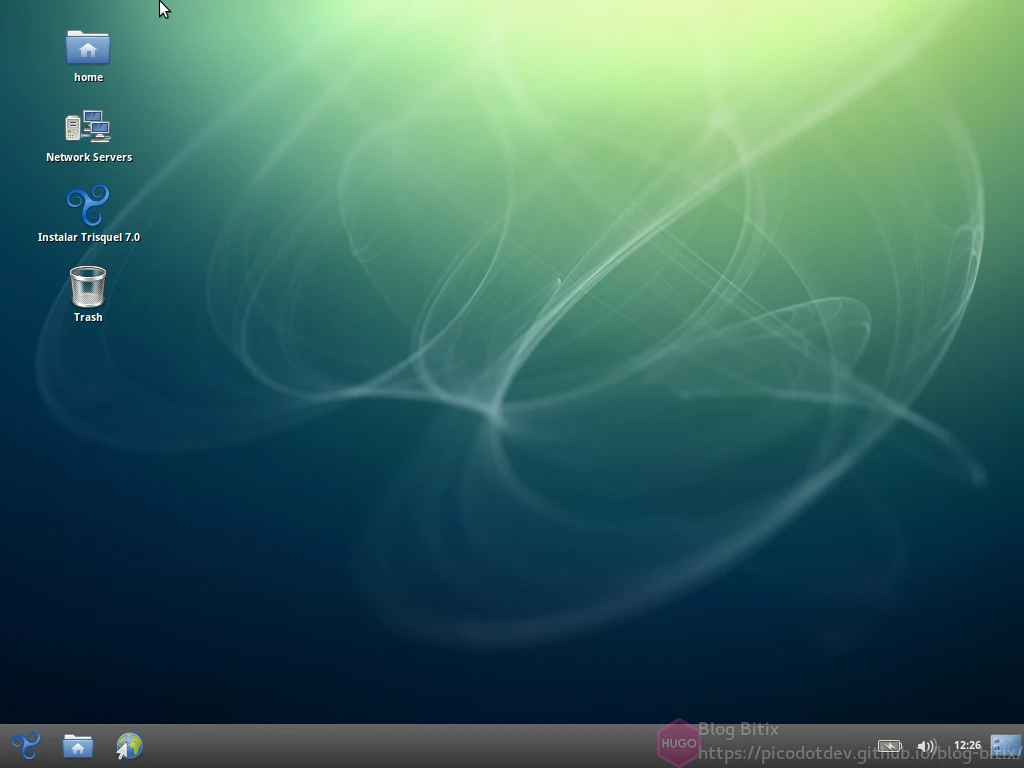1024x768 pixels.
Task: Click the show desktop button at panel end
Action: point(1005,746)
